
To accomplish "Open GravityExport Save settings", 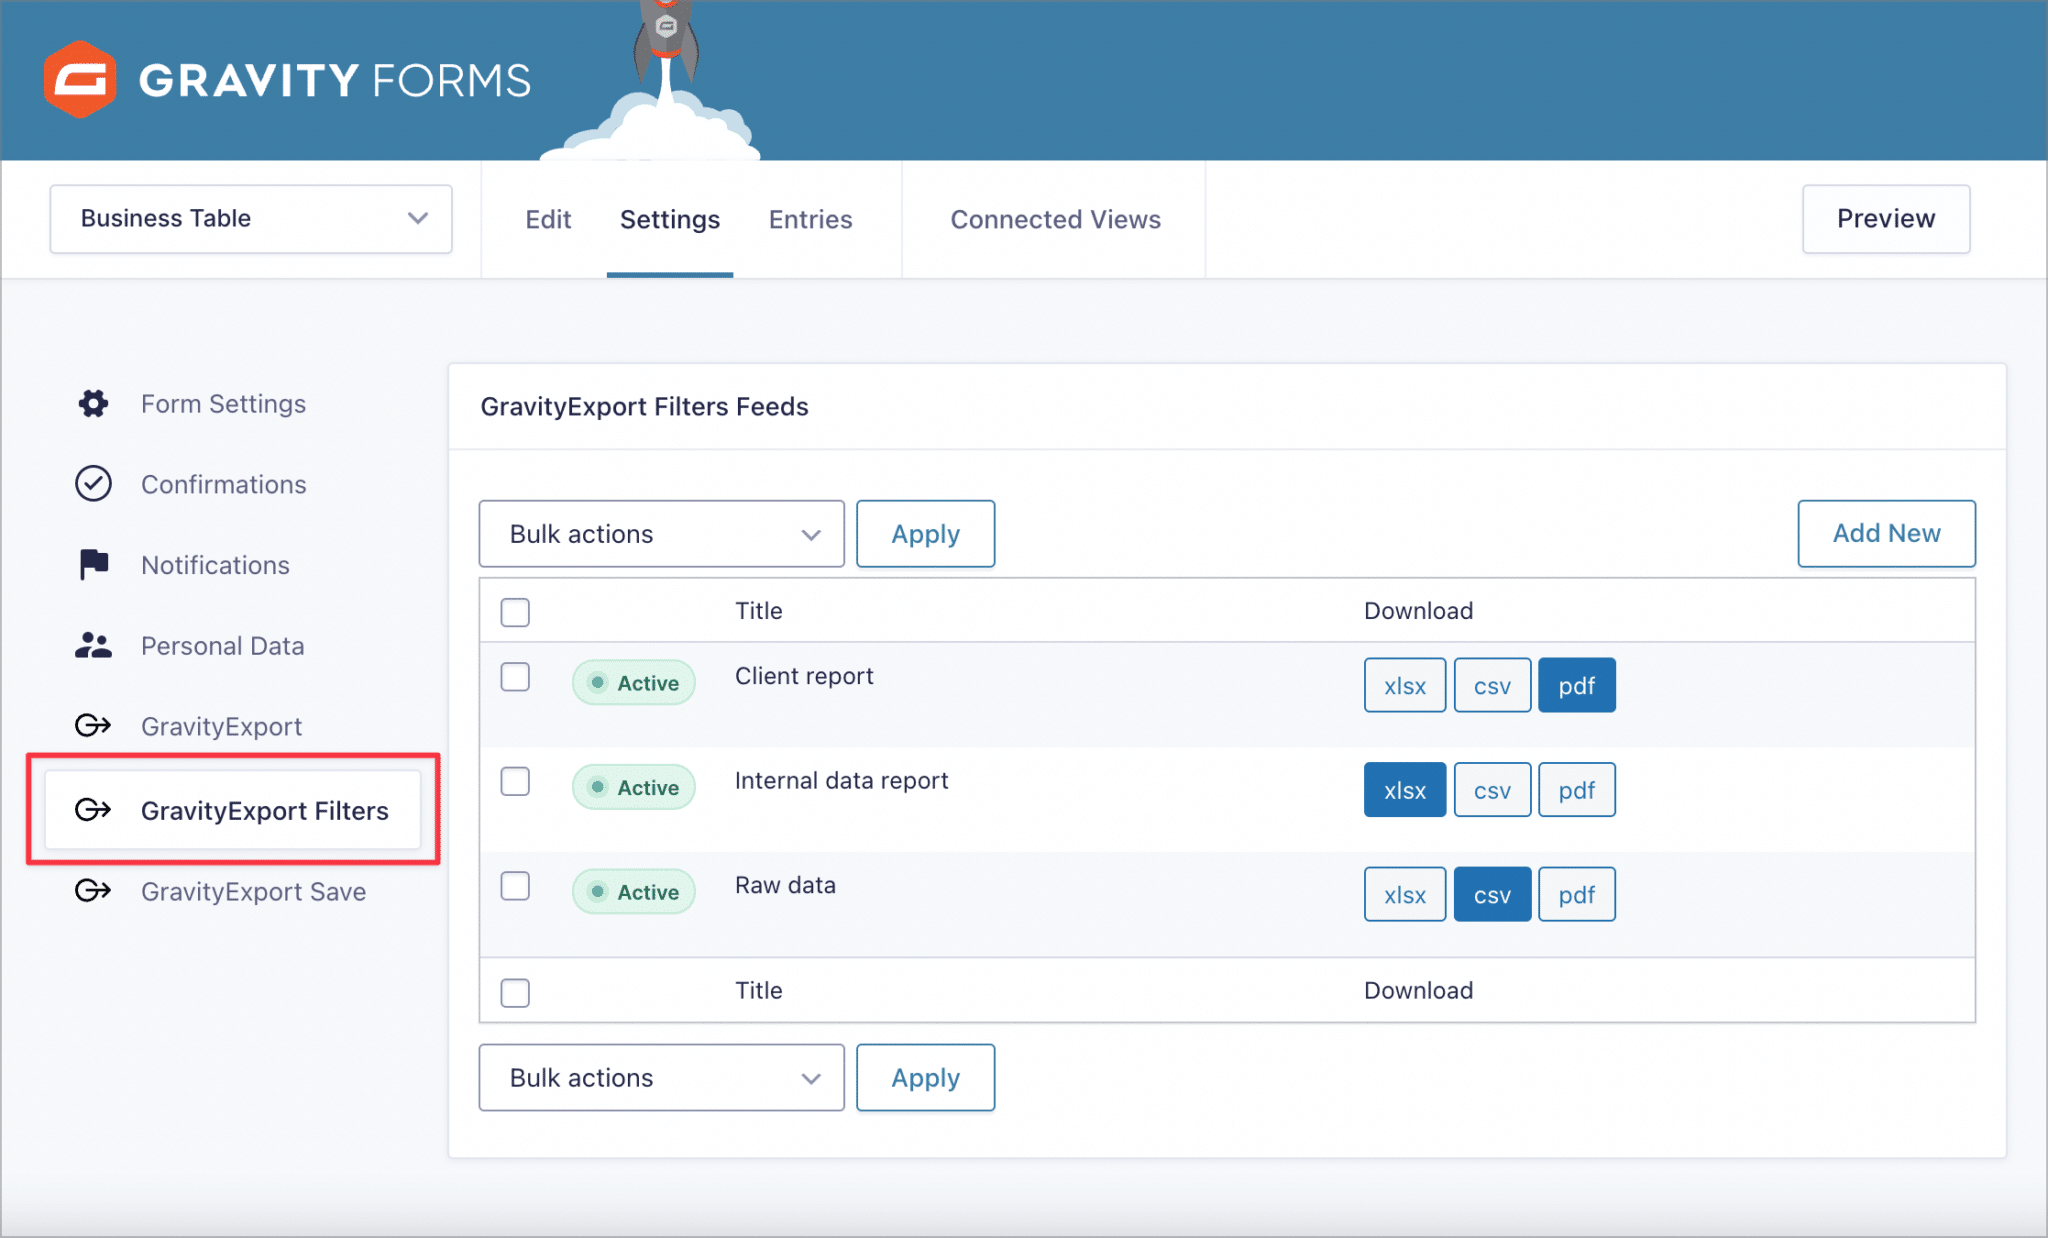I will pos(253,891).
